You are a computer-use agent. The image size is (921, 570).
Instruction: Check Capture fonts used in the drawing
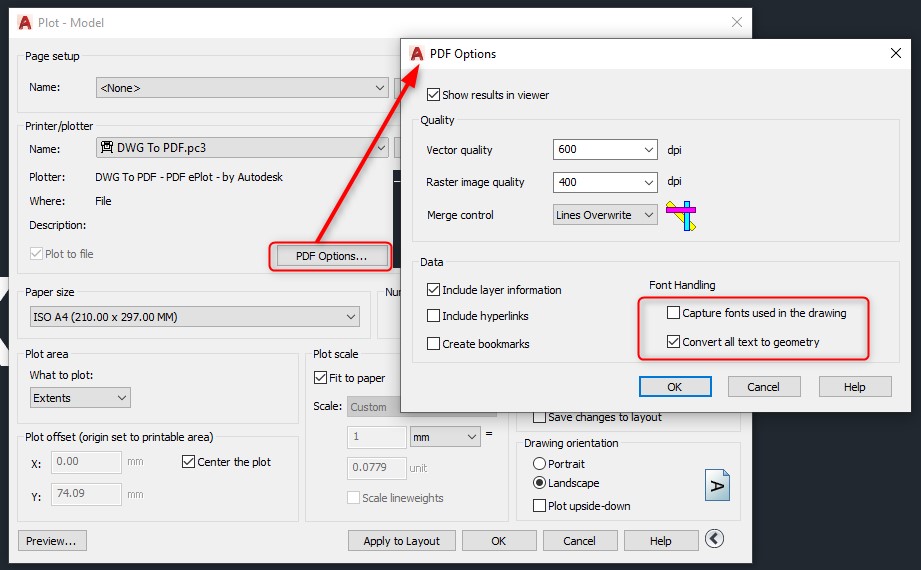click(x=674, y=313)
